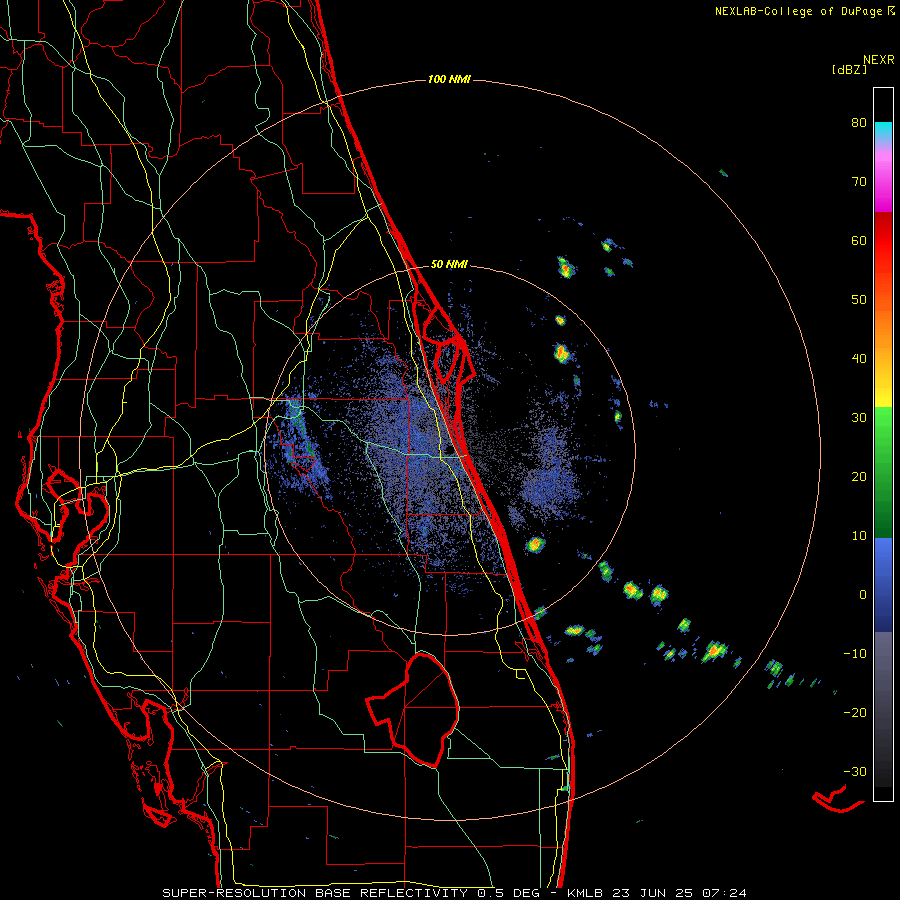The width and height of the screenshot is (900, 900).
Task: Click the NEXR label above color scale
Action: 878,60
